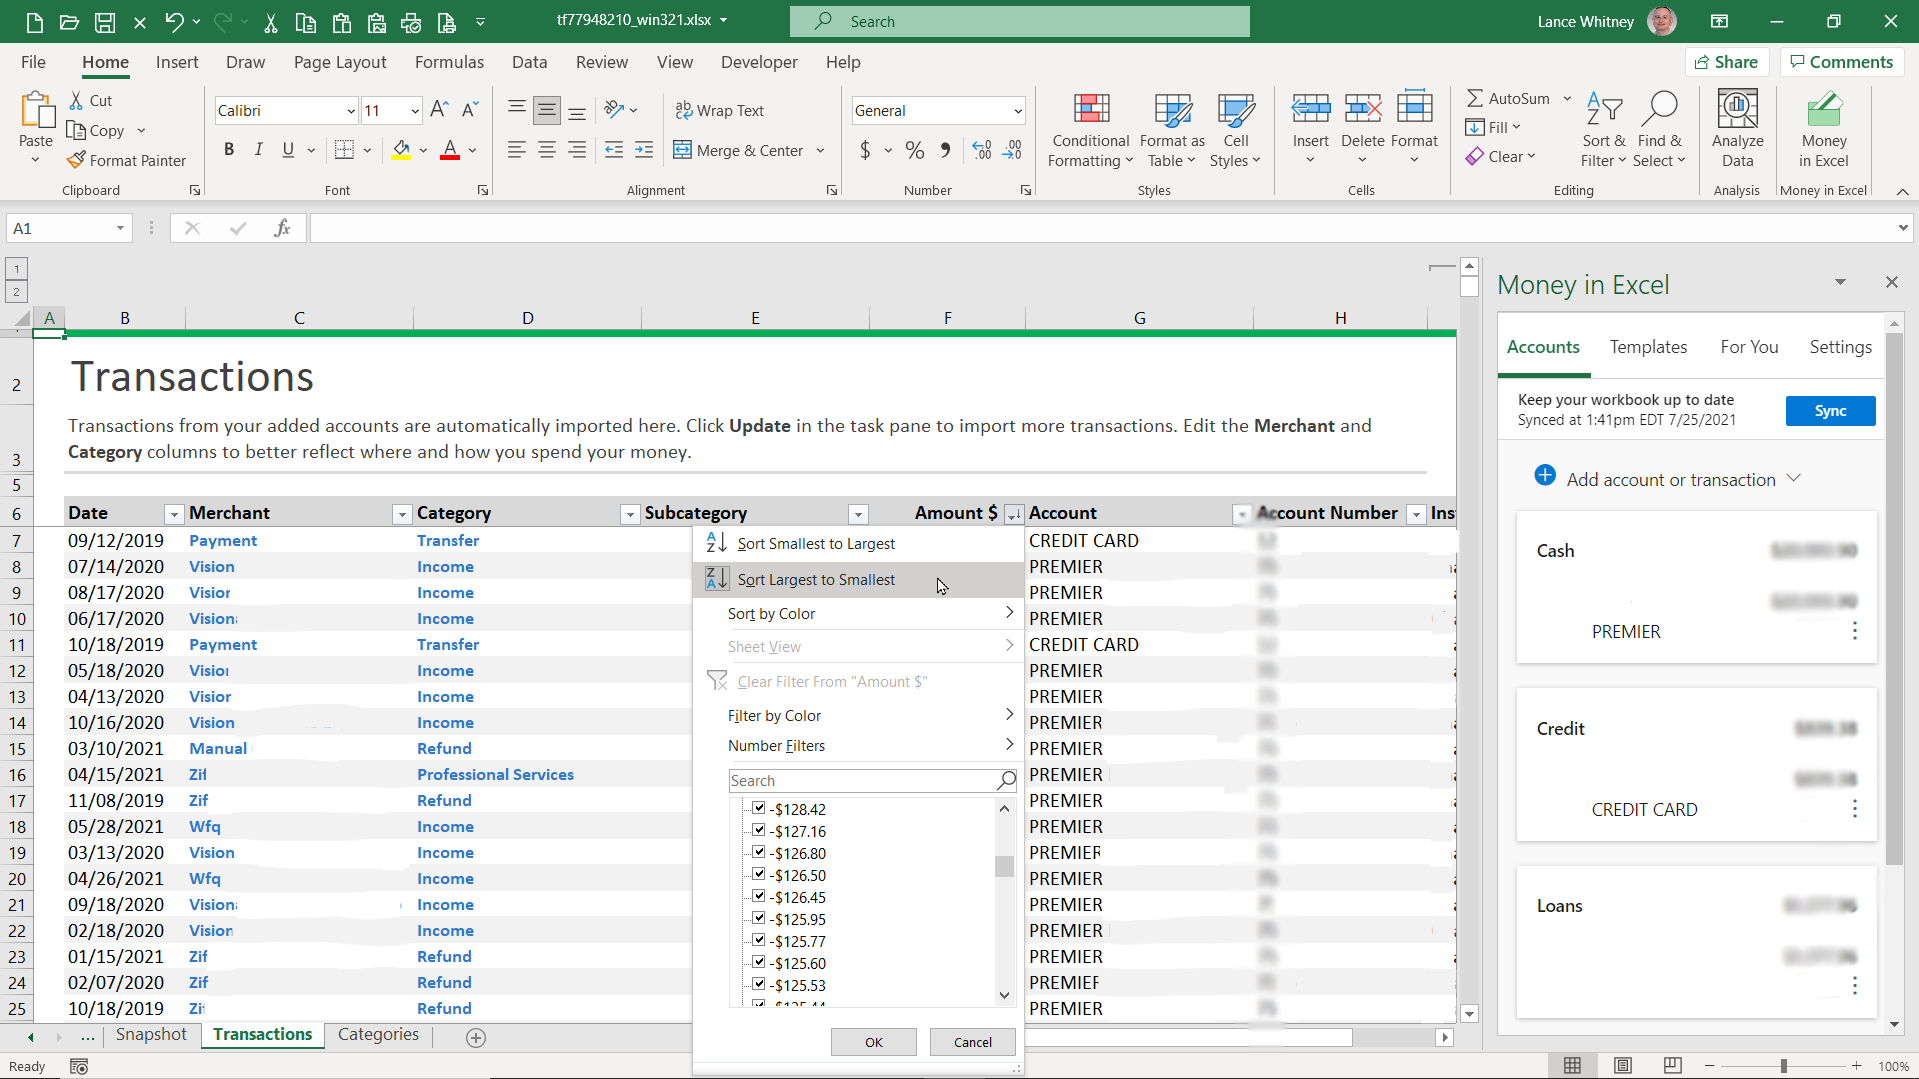Open Sort by Color submenu
1919x1079 pixels.
point(858,613)
